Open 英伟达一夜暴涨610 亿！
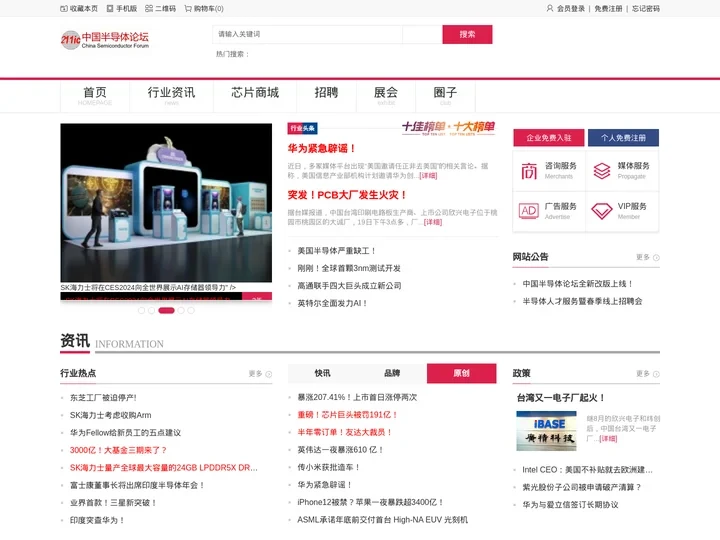720x540 pixels. point(340,450)
